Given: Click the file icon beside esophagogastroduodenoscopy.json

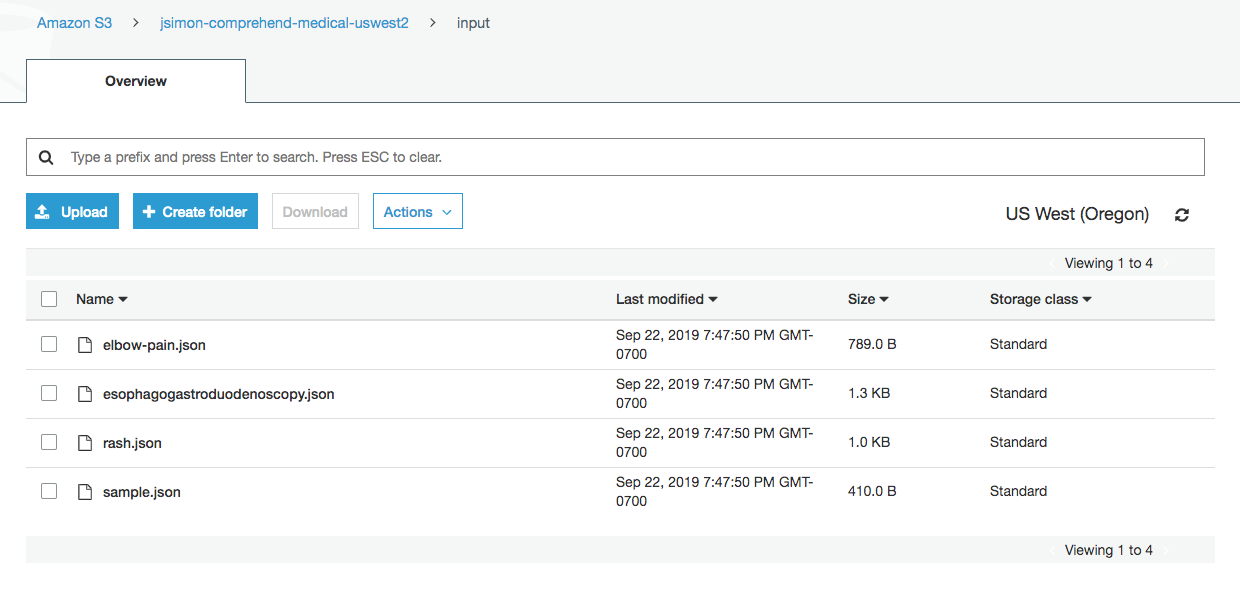Looking at the screenshot, I should (x=85, y=394).
